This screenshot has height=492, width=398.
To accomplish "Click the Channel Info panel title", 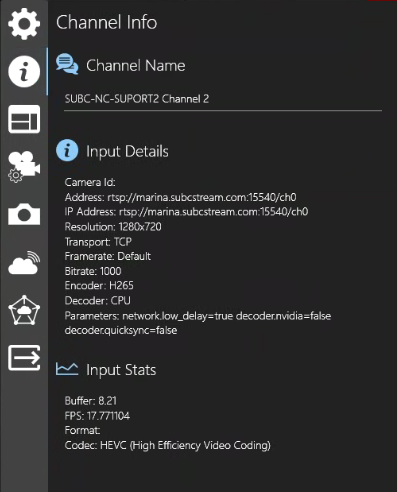I will tap(107, 22).
